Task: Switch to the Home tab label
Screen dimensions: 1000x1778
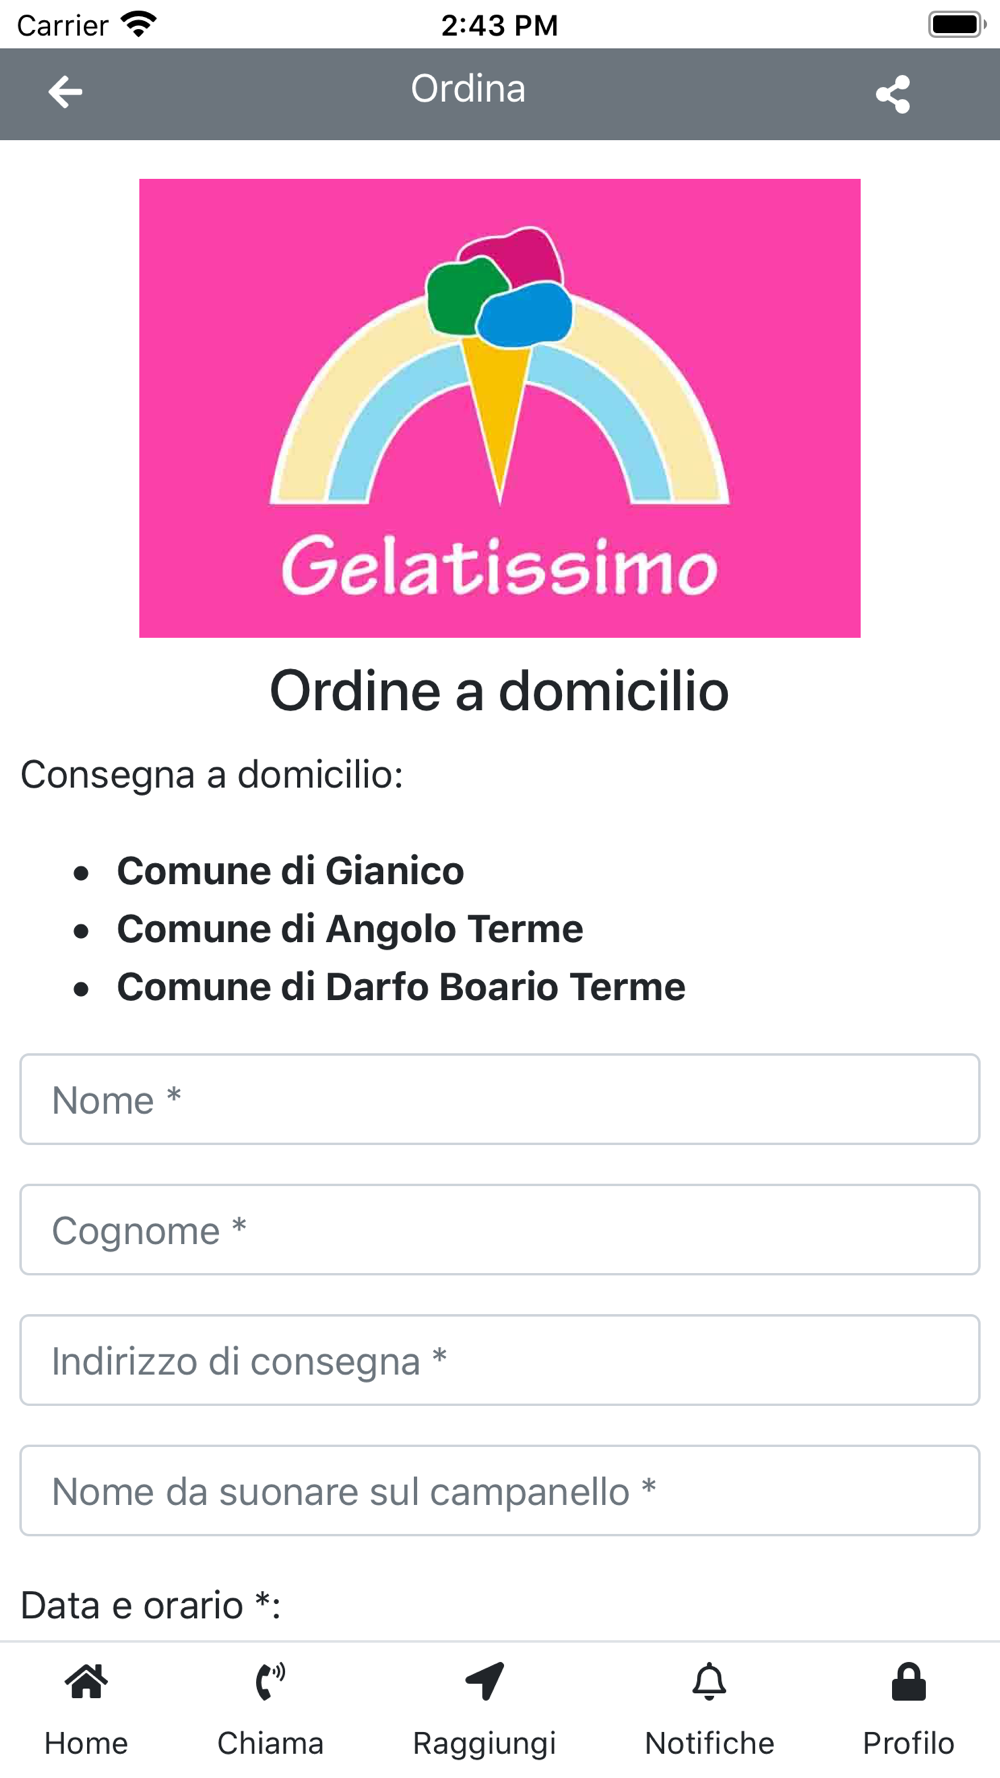Action: pos(86,1743)
